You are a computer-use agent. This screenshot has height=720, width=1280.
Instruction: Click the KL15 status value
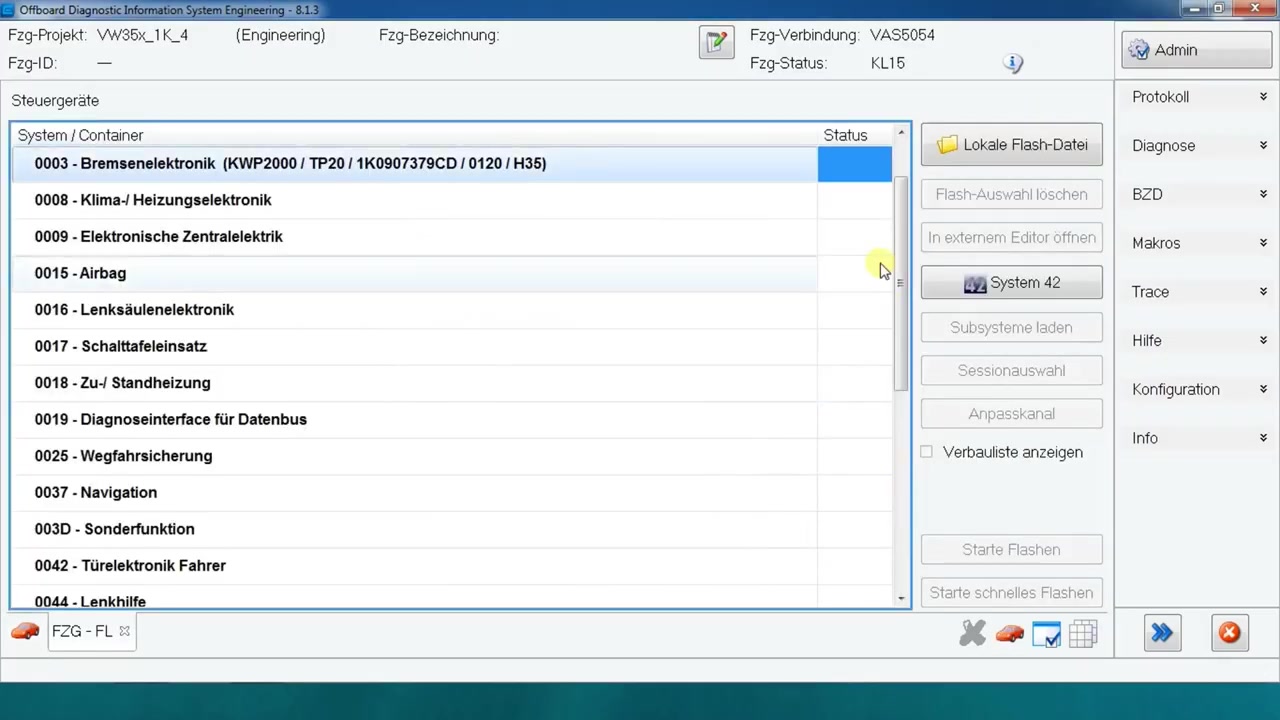tap(888, 63)
